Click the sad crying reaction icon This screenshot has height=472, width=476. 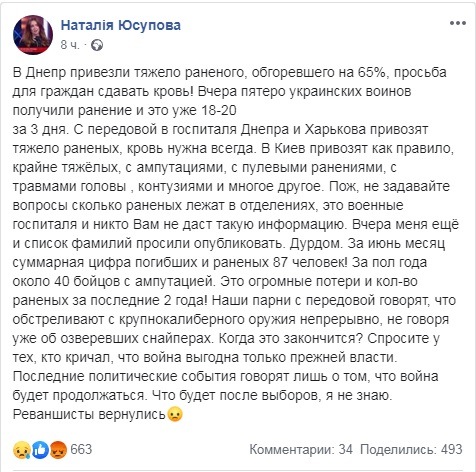pos(22,450)
